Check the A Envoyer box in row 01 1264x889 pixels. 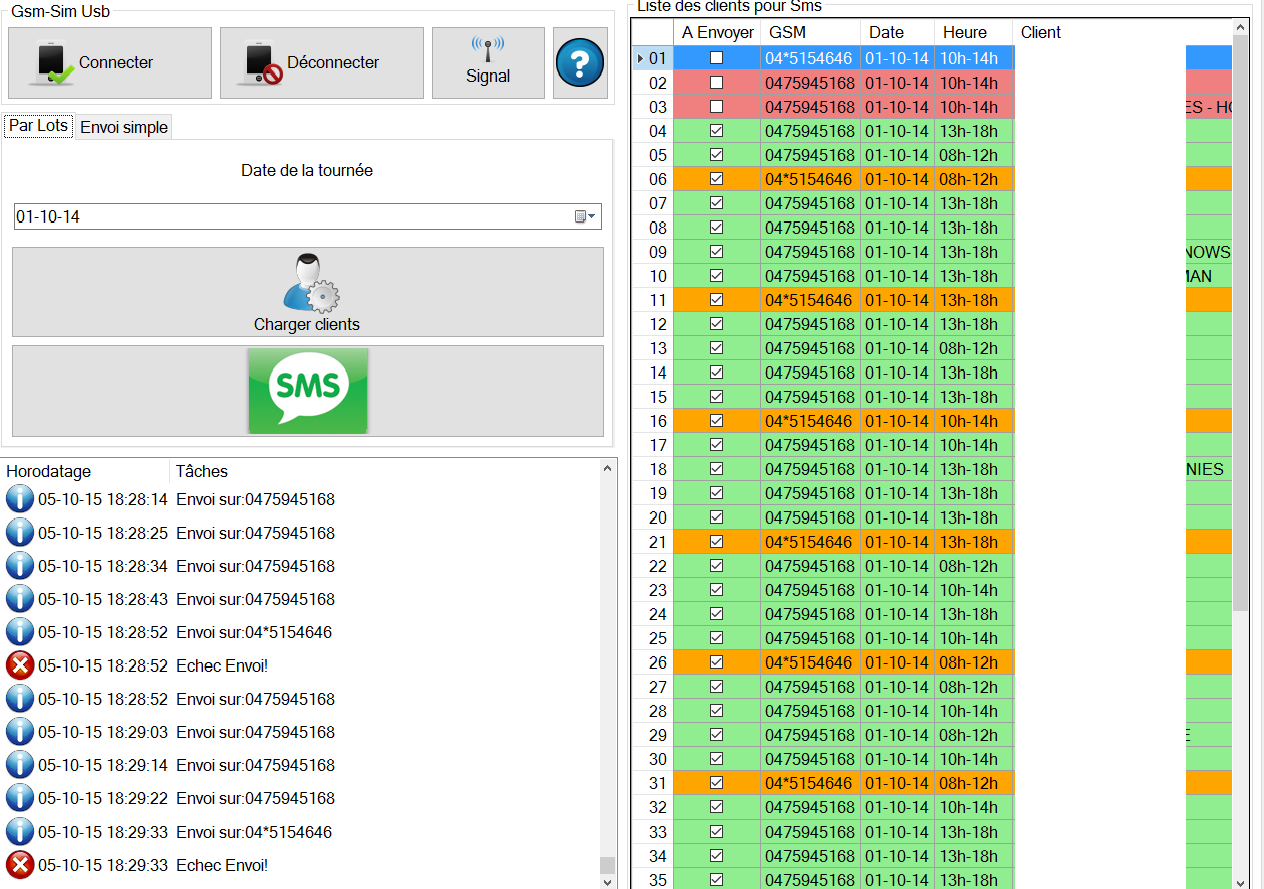[x=716, y=59]
